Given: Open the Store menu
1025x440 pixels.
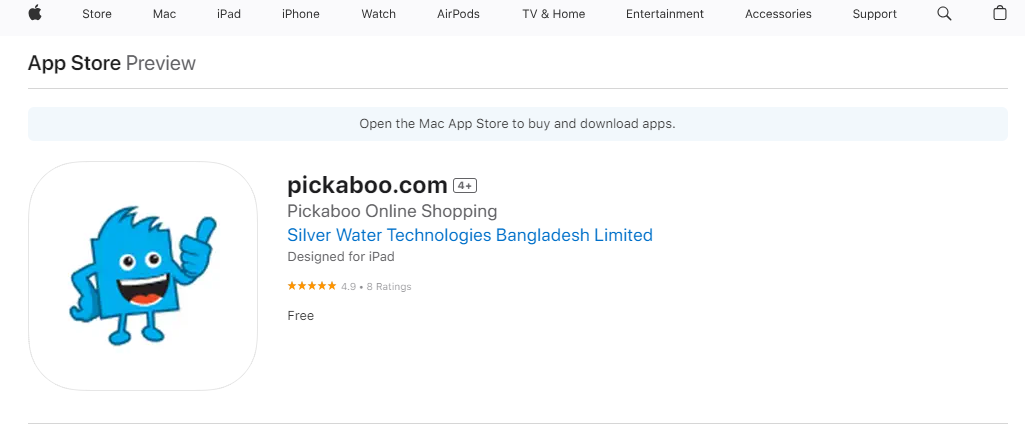Looking at the screenshot, I should tap(97, 14).
